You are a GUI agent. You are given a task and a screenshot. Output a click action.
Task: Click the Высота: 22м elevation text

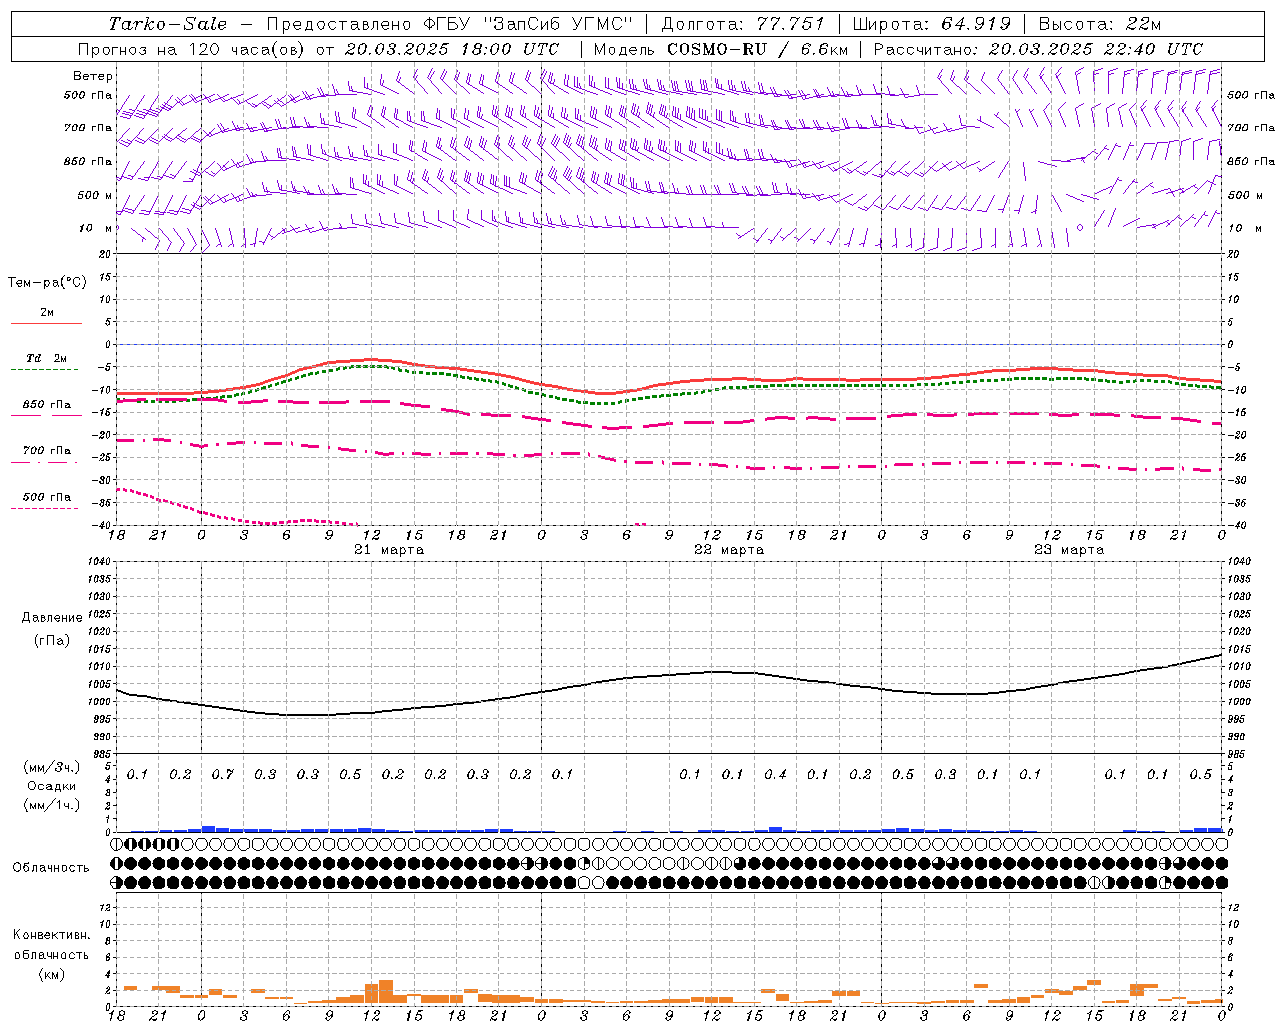[x=1100, y=24]
